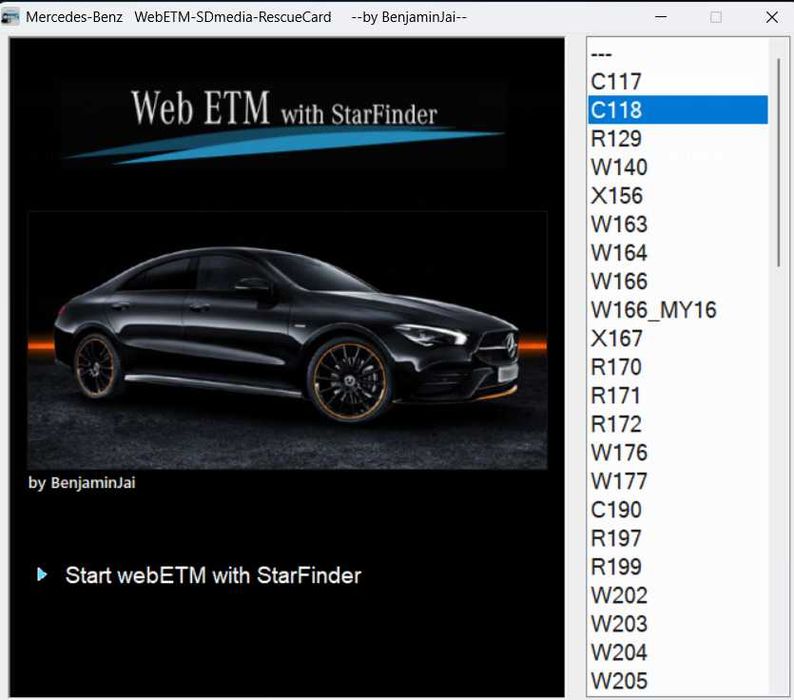This screenshot has width=794, height=700.
Task: Close the WebETM window
Action: pyautogui.click(x=772, y=17)
